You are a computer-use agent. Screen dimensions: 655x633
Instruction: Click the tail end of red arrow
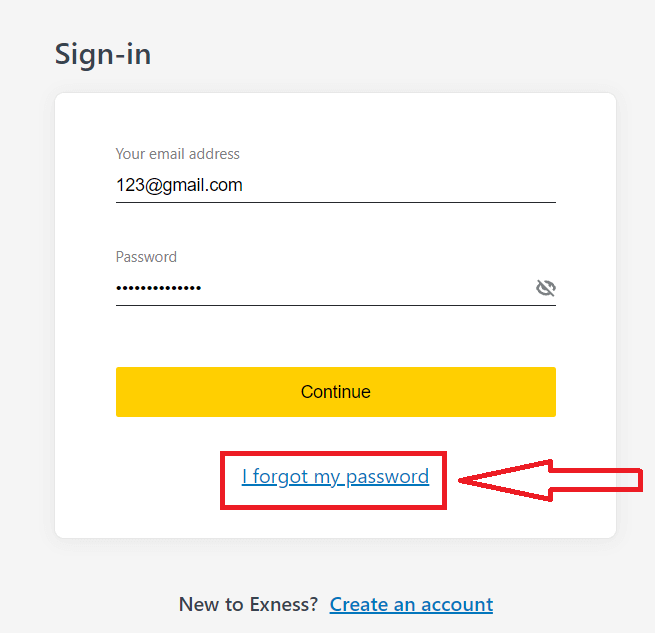pyautogui.click(x=637, y=481)
